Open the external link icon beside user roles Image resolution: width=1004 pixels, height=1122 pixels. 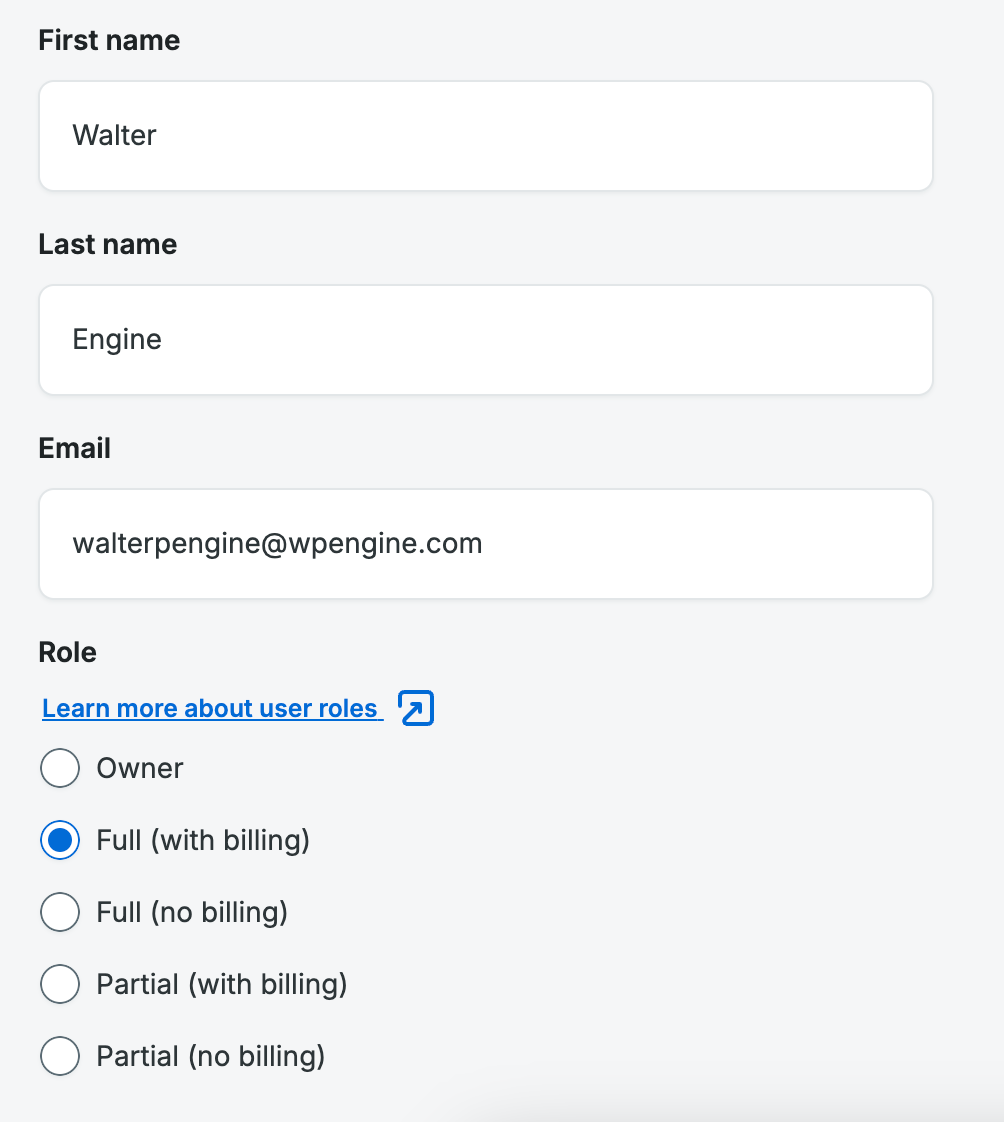(416, 708)
